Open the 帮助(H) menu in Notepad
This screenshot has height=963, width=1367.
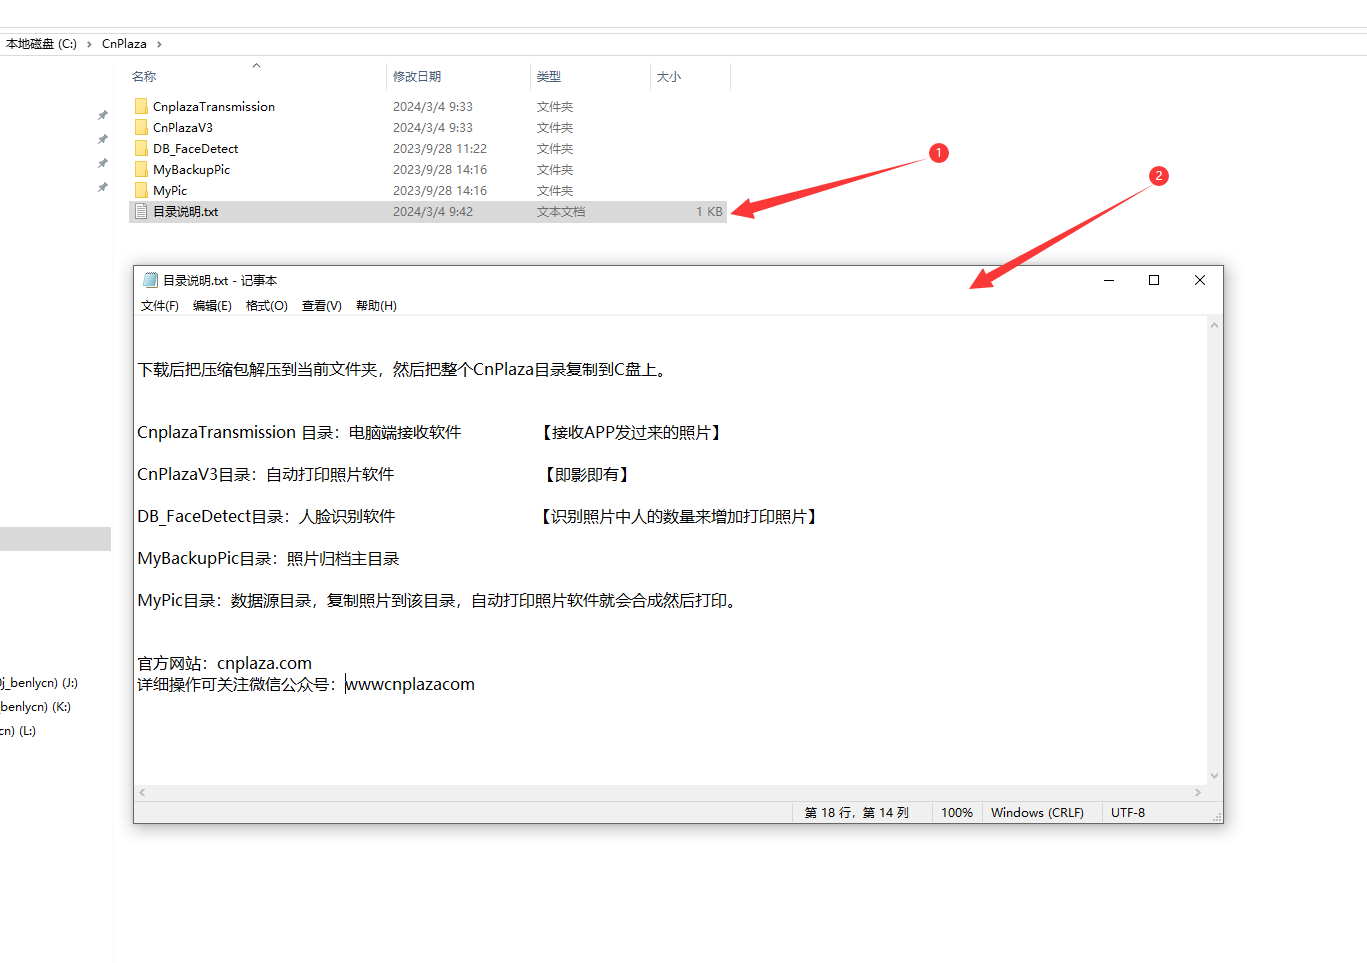click(376, 306)
